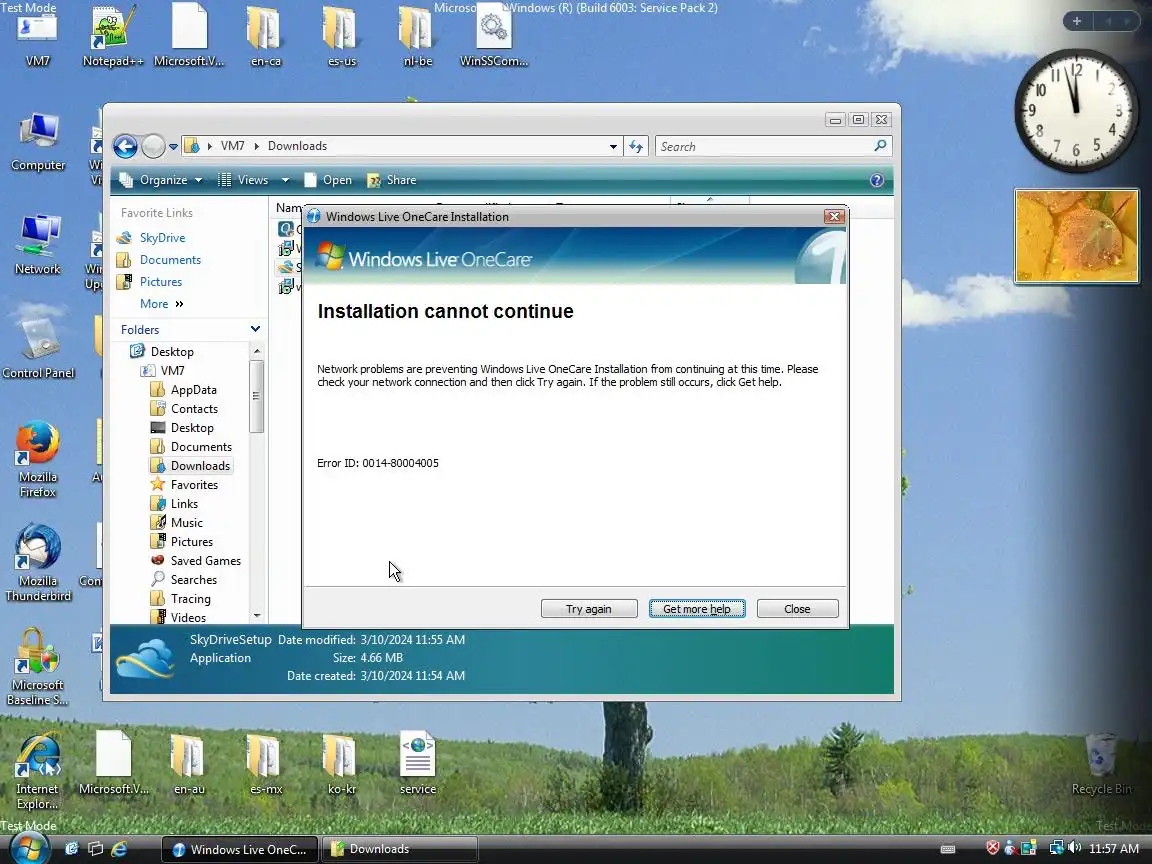The width and height of the screenshot is (1152, 864).
Task: Click the Help question mark icon in Explorer
Action: pyautogui.click(x=876, y=180)
